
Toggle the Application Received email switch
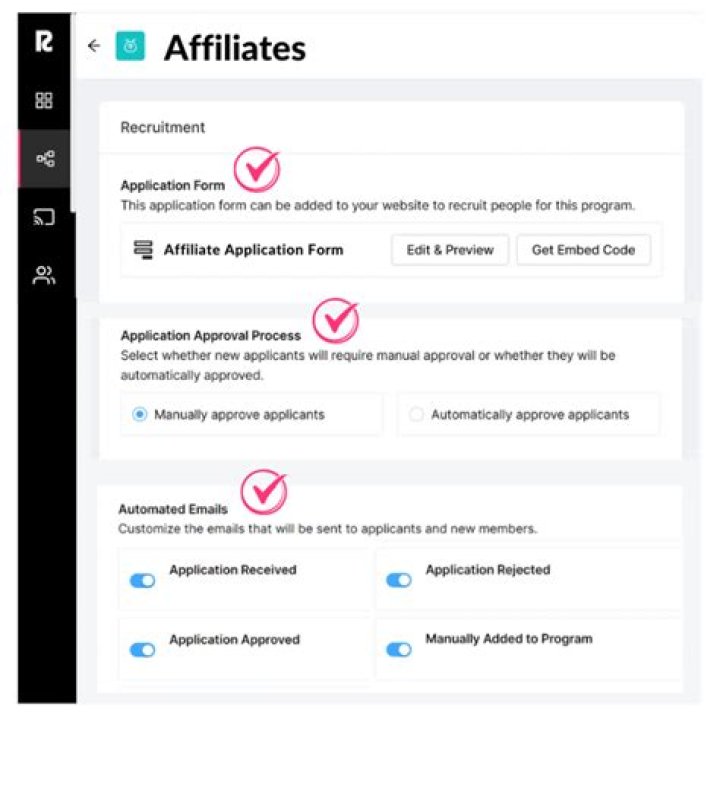(x=143, y=580)
